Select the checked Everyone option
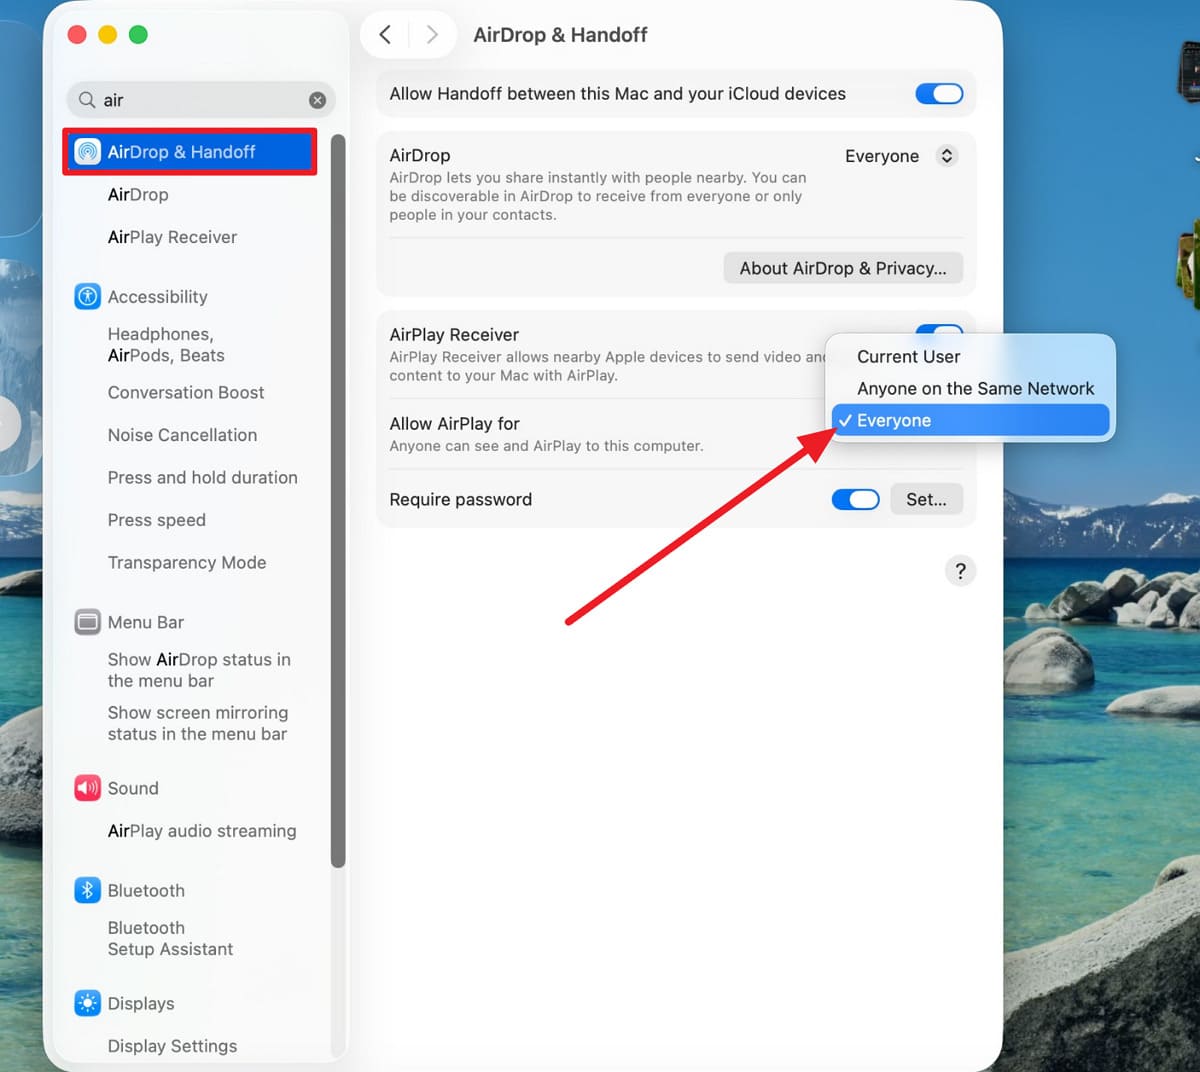 [970, 421]
